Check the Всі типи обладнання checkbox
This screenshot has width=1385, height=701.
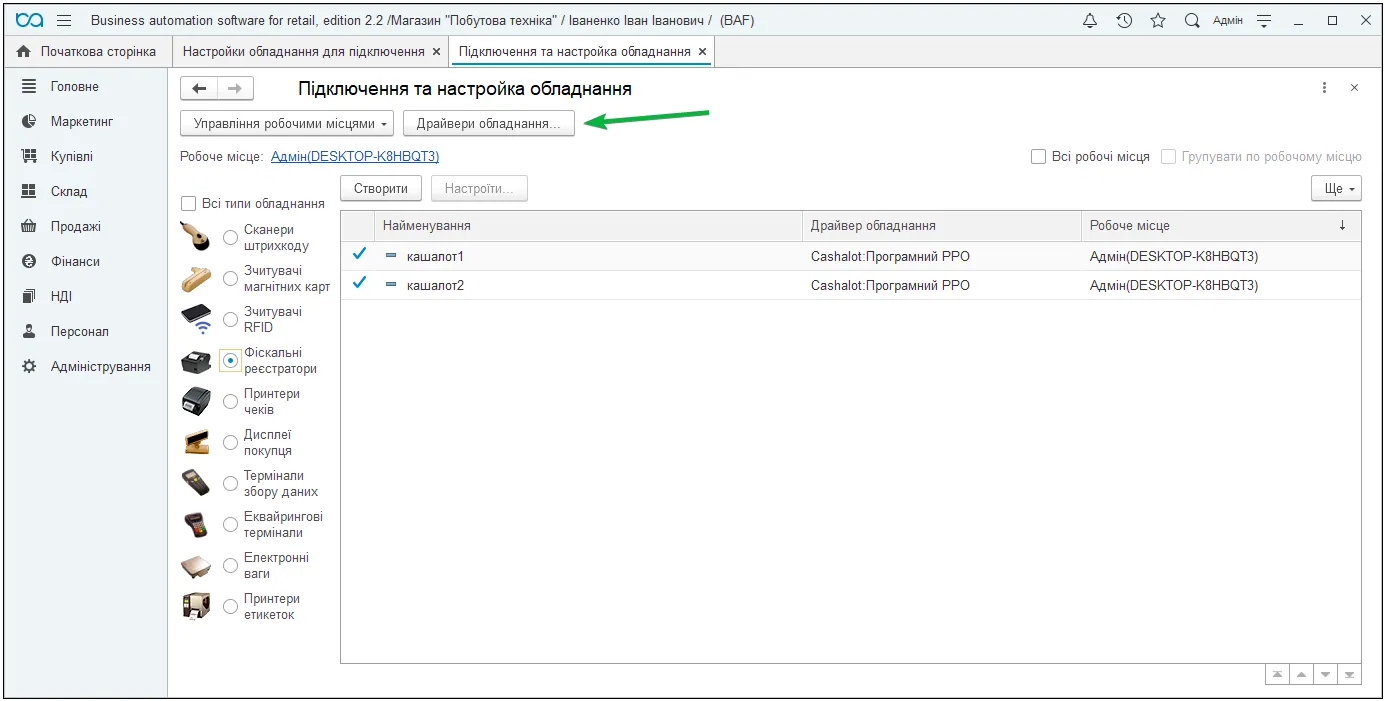click(188, 203)
